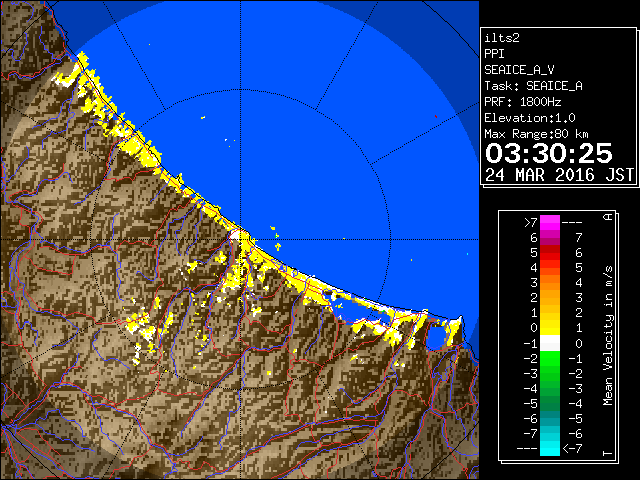The image size is (640, 480).
Task: Click the "Mean Velocity in m/s" legend title
Action: [608, 336]
